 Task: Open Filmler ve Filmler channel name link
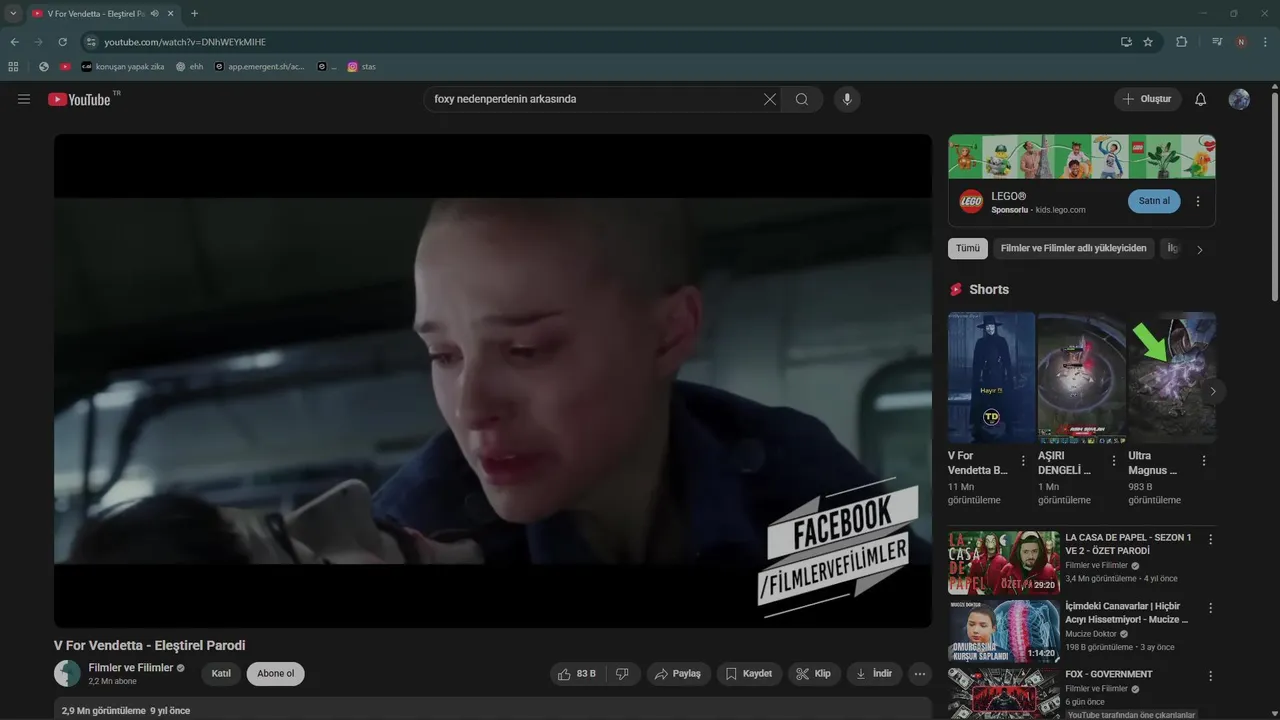point(131,667)
